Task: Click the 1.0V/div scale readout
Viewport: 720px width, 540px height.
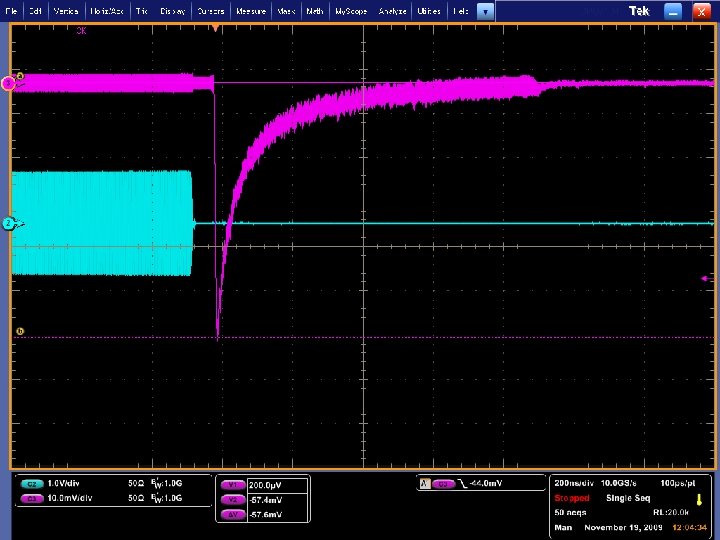Action: pyautogui.click(x=63, y=484)
